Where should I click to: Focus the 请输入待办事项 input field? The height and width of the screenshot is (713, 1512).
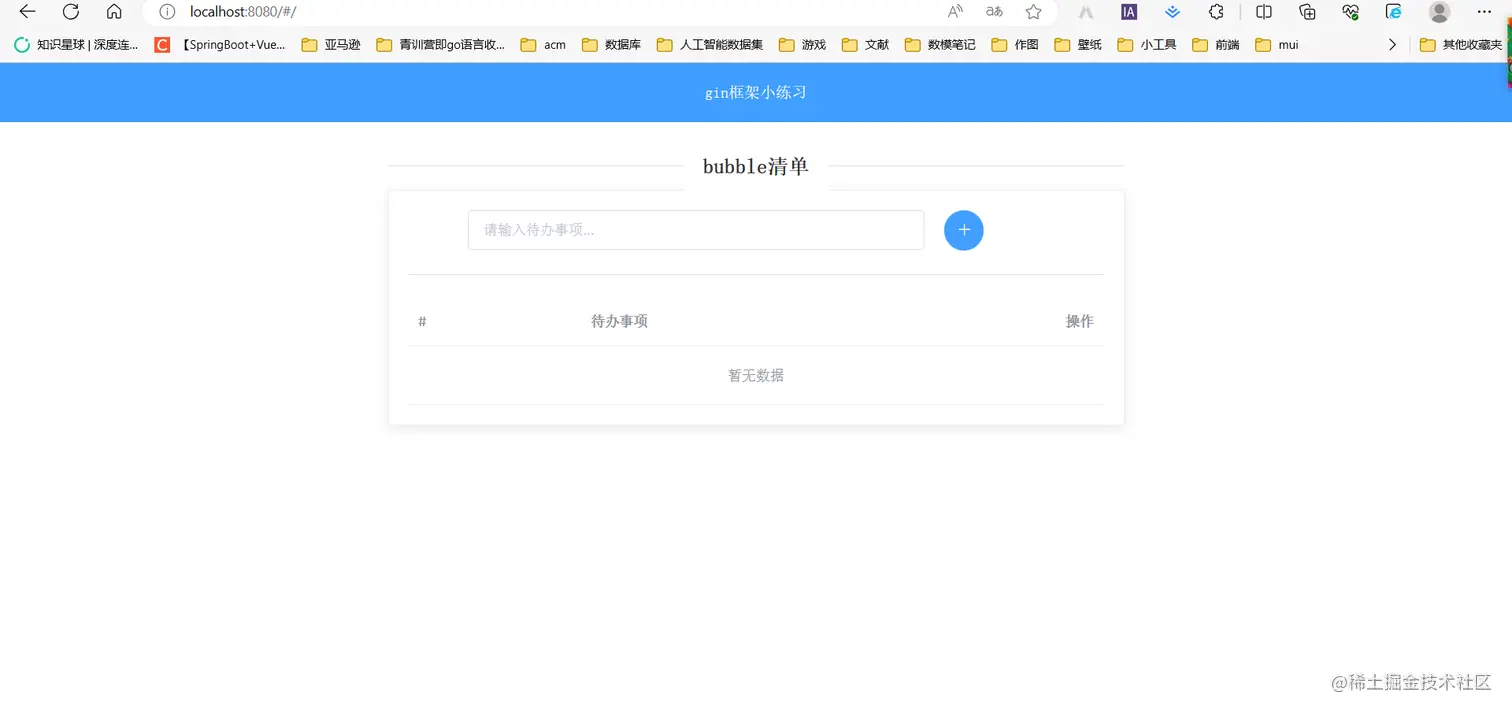(x=696, y=230)
